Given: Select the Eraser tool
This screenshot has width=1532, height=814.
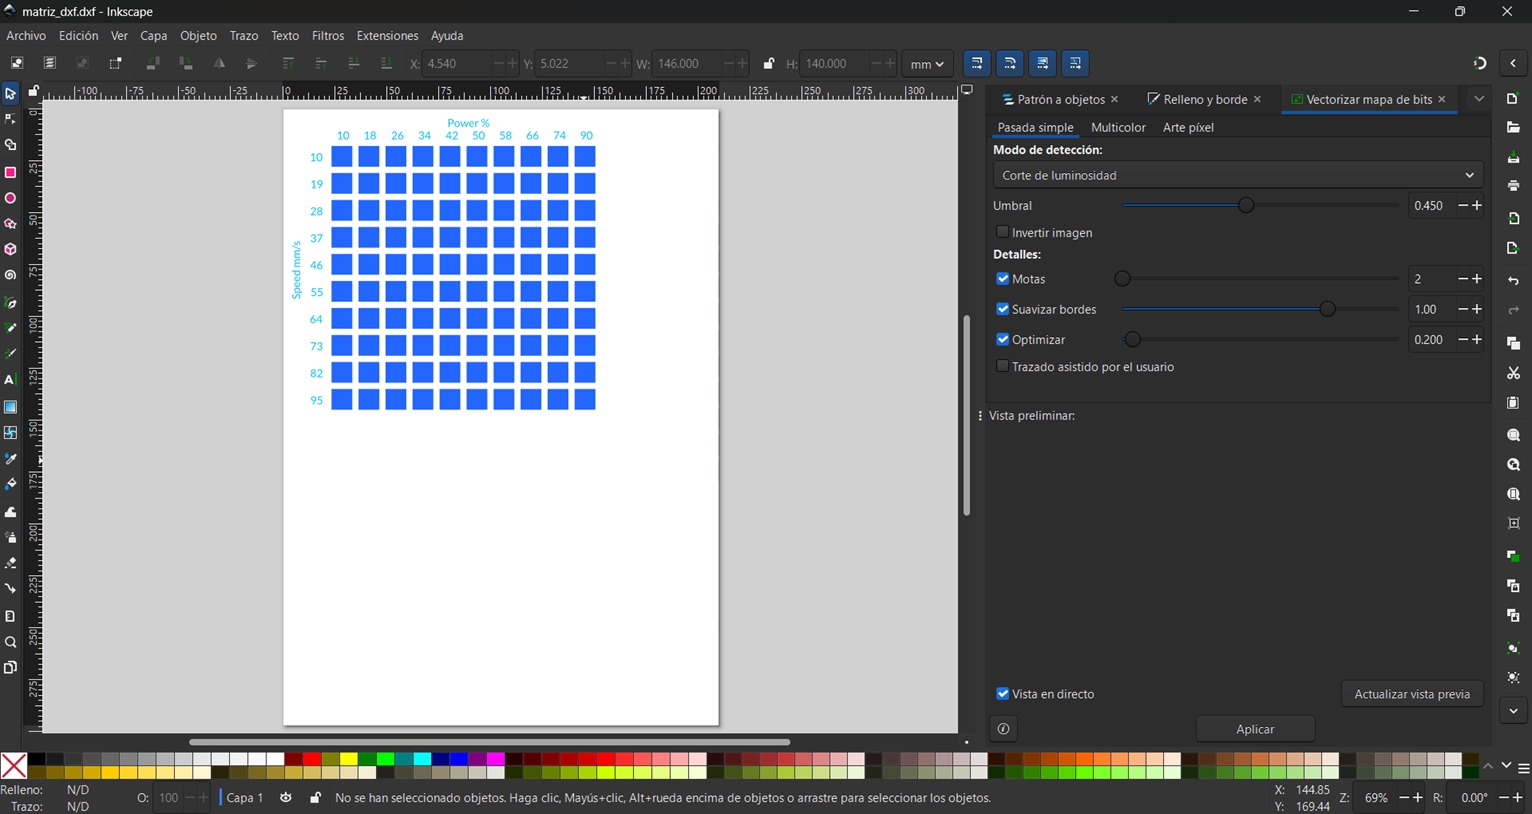Looking at the screenshot, I should [11, 563].
